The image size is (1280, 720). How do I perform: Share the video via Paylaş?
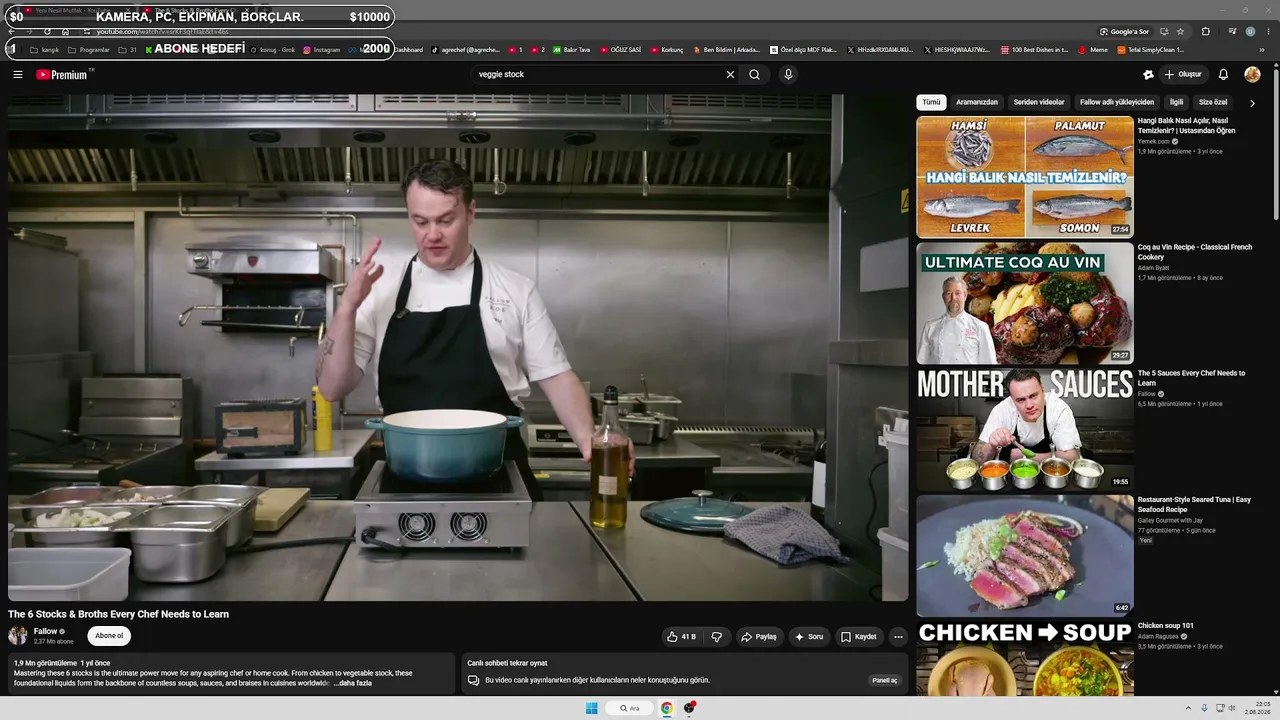click(x=758, y=637)
